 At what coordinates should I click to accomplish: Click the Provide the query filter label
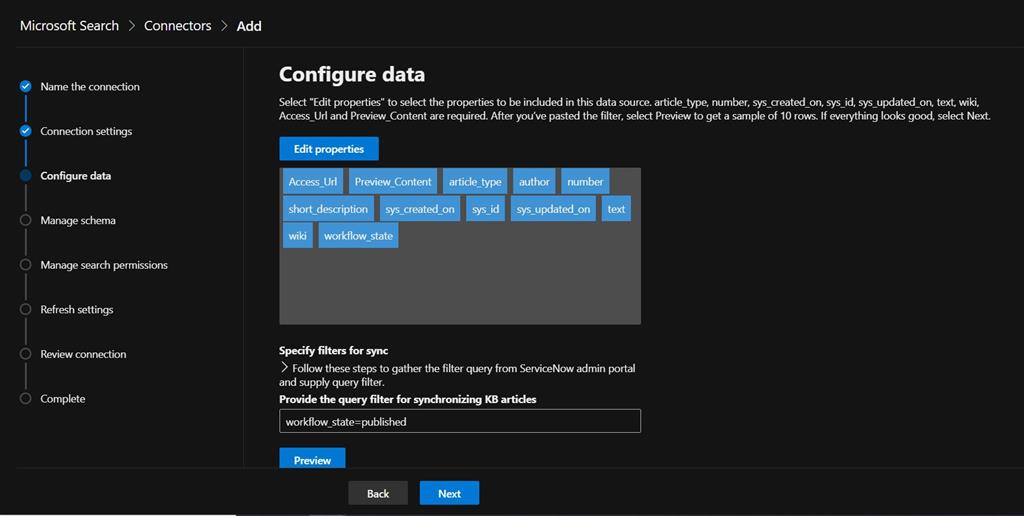coord(408,399)
